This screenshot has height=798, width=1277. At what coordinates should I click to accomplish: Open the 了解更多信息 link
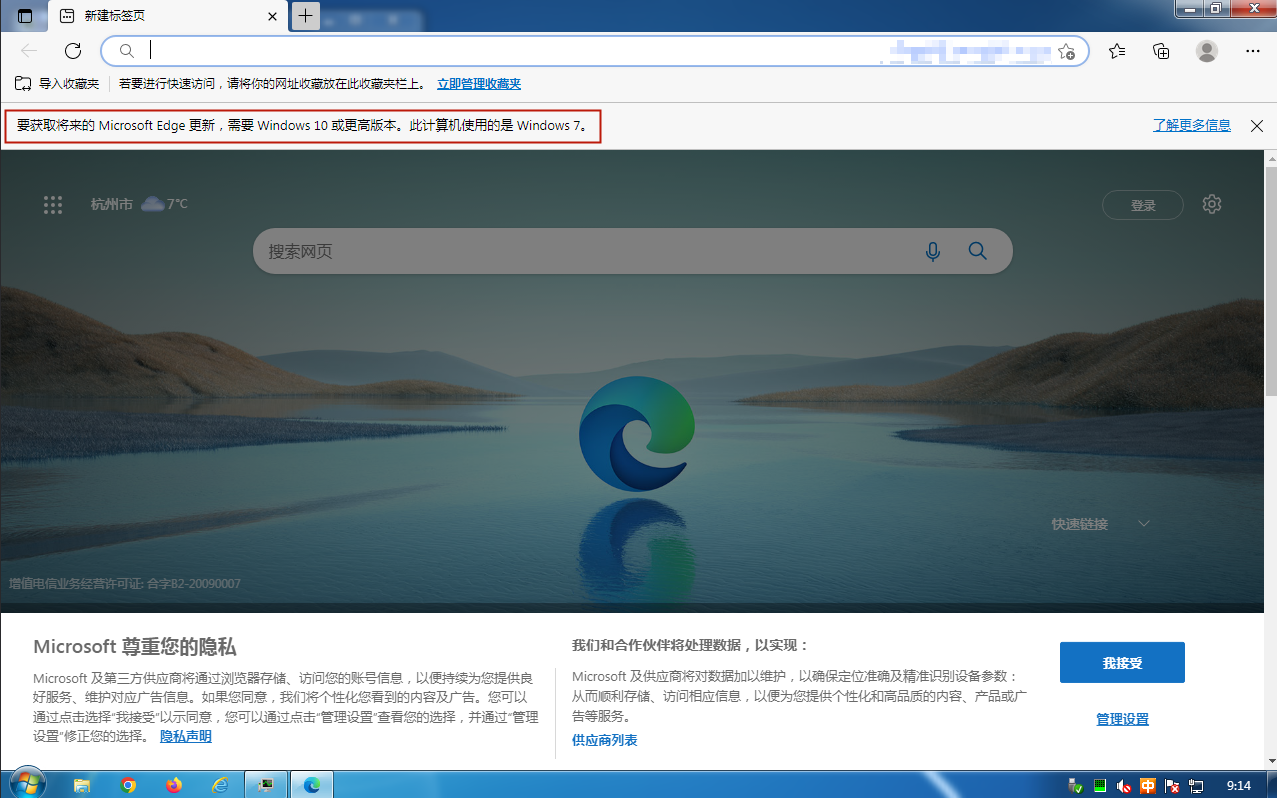[1192, 126]
